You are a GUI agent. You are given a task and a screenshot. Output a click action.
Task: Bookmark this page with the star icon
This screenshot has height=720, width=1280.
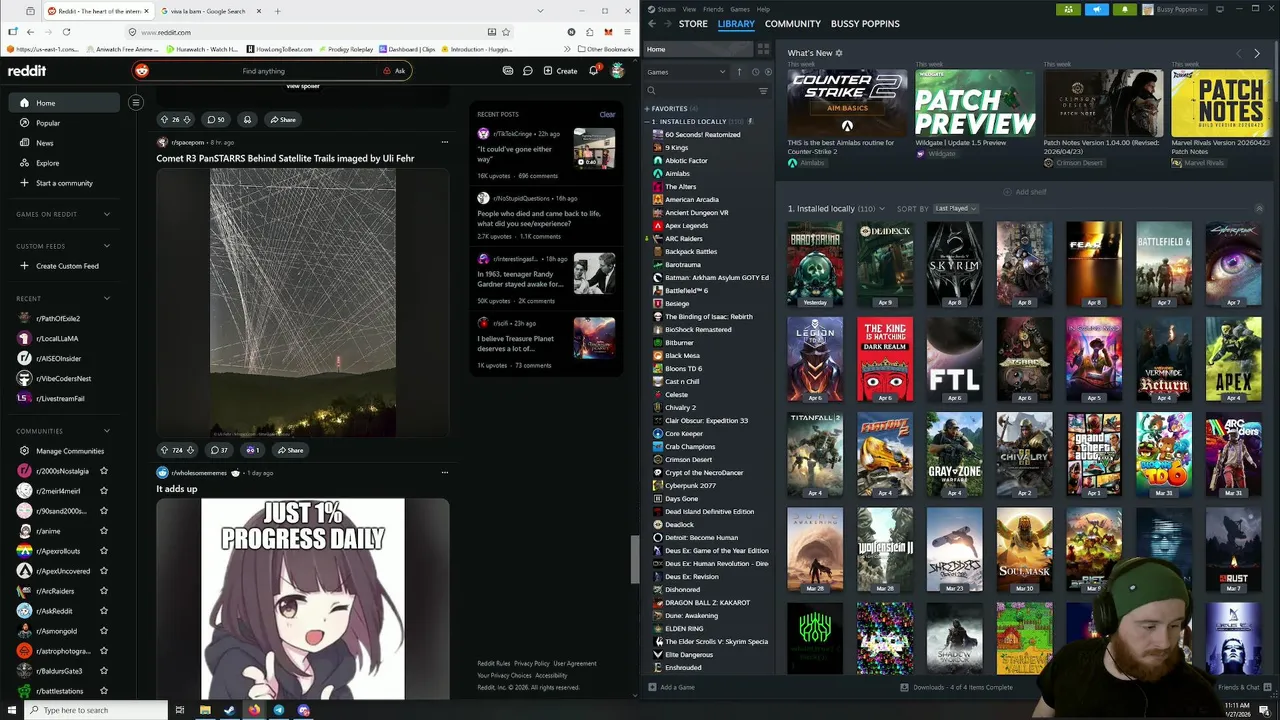point(506,32)
